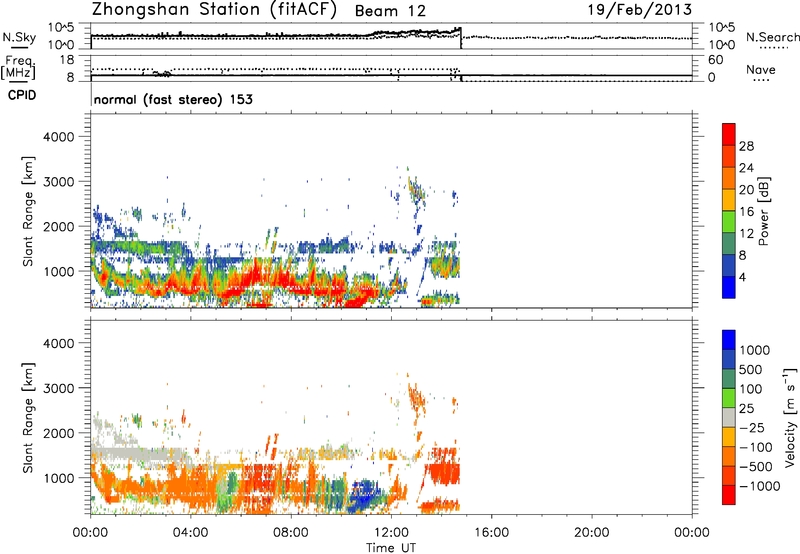Image resolution: width=800 pixels, height=554 pixels.
Task: Click the "16" Power colorbar label
Action: click(746, 212)
